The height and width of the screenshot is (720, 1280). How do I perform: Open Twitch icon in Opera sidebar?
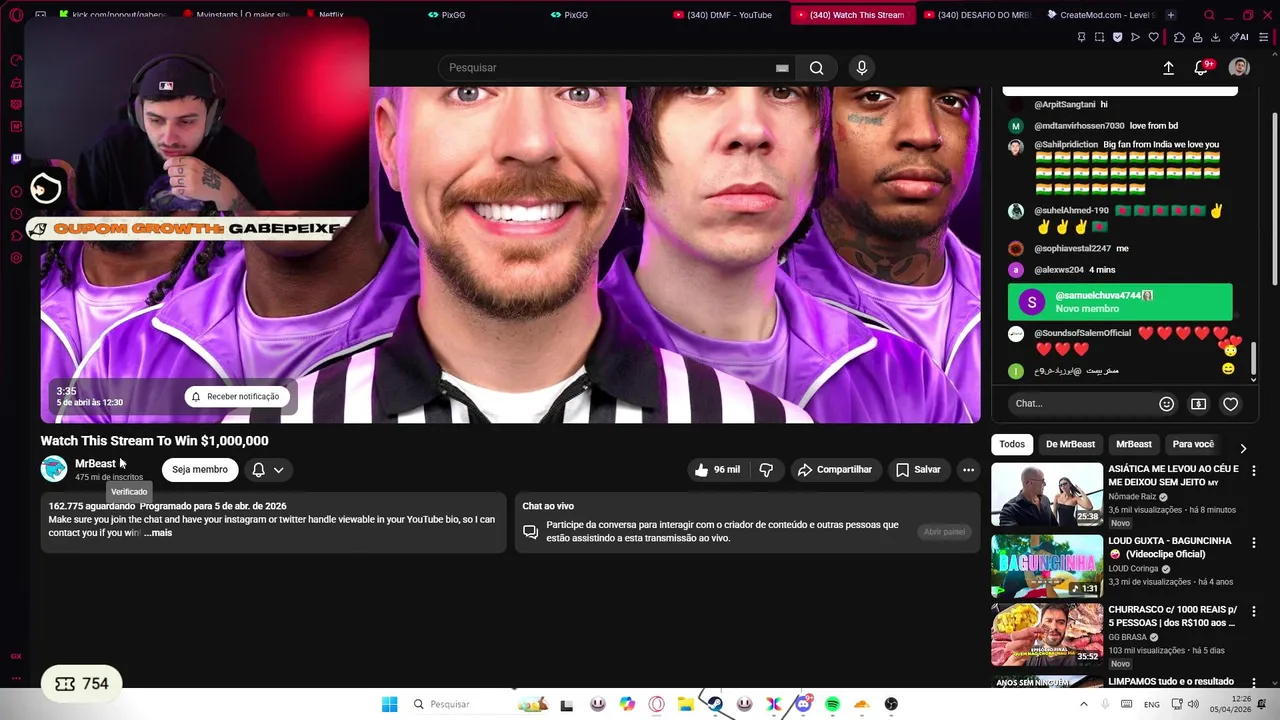[16, 159]
